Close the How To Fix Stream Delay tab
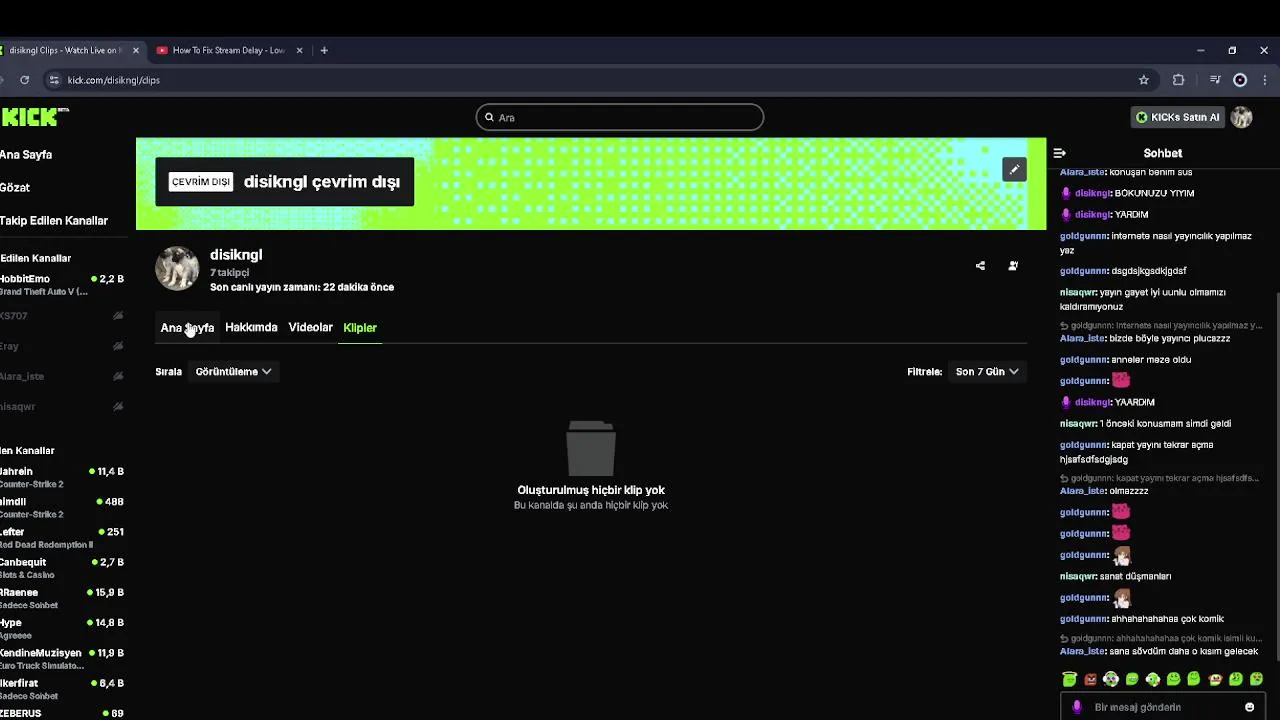The width and height of the screenshot is (1280, 720). pos(299,50)
